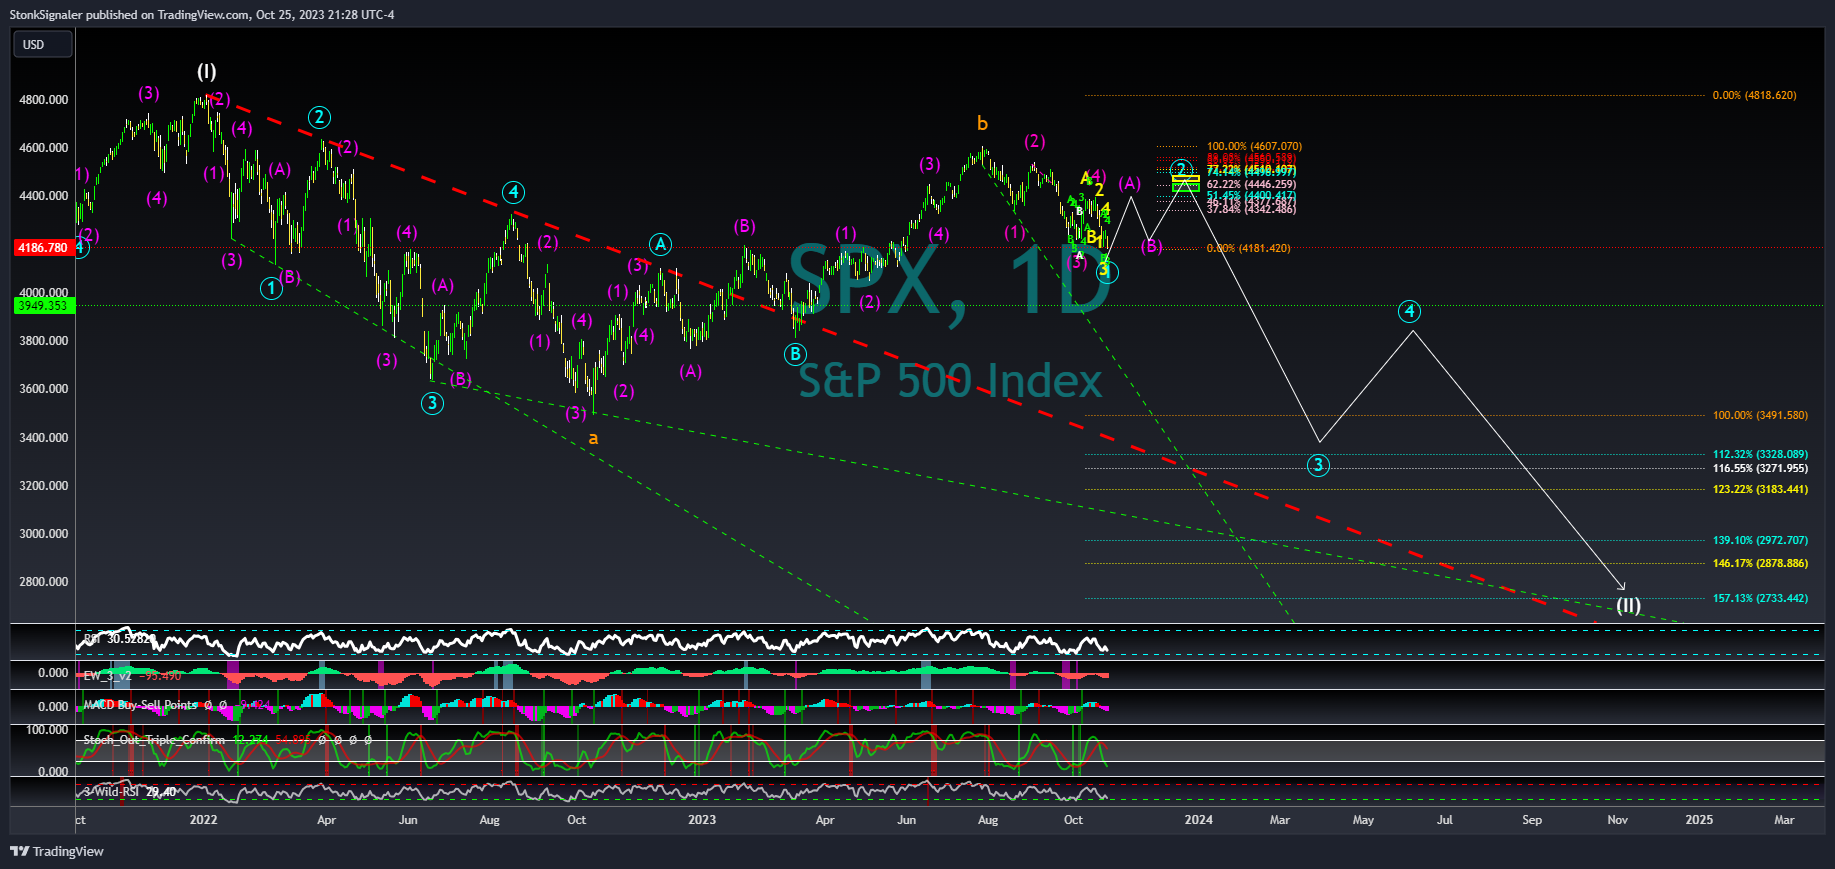
Task: Click the circled B wave marker
Action: click(x=795, y=354)
